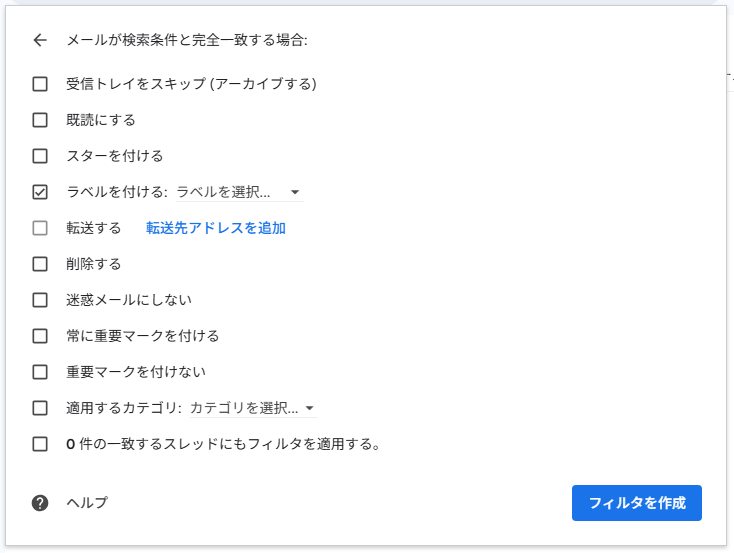Enable the 迷惑メールにしない checkbox
The height and width of the screenshot is (553, 734).
coord(40,300)
